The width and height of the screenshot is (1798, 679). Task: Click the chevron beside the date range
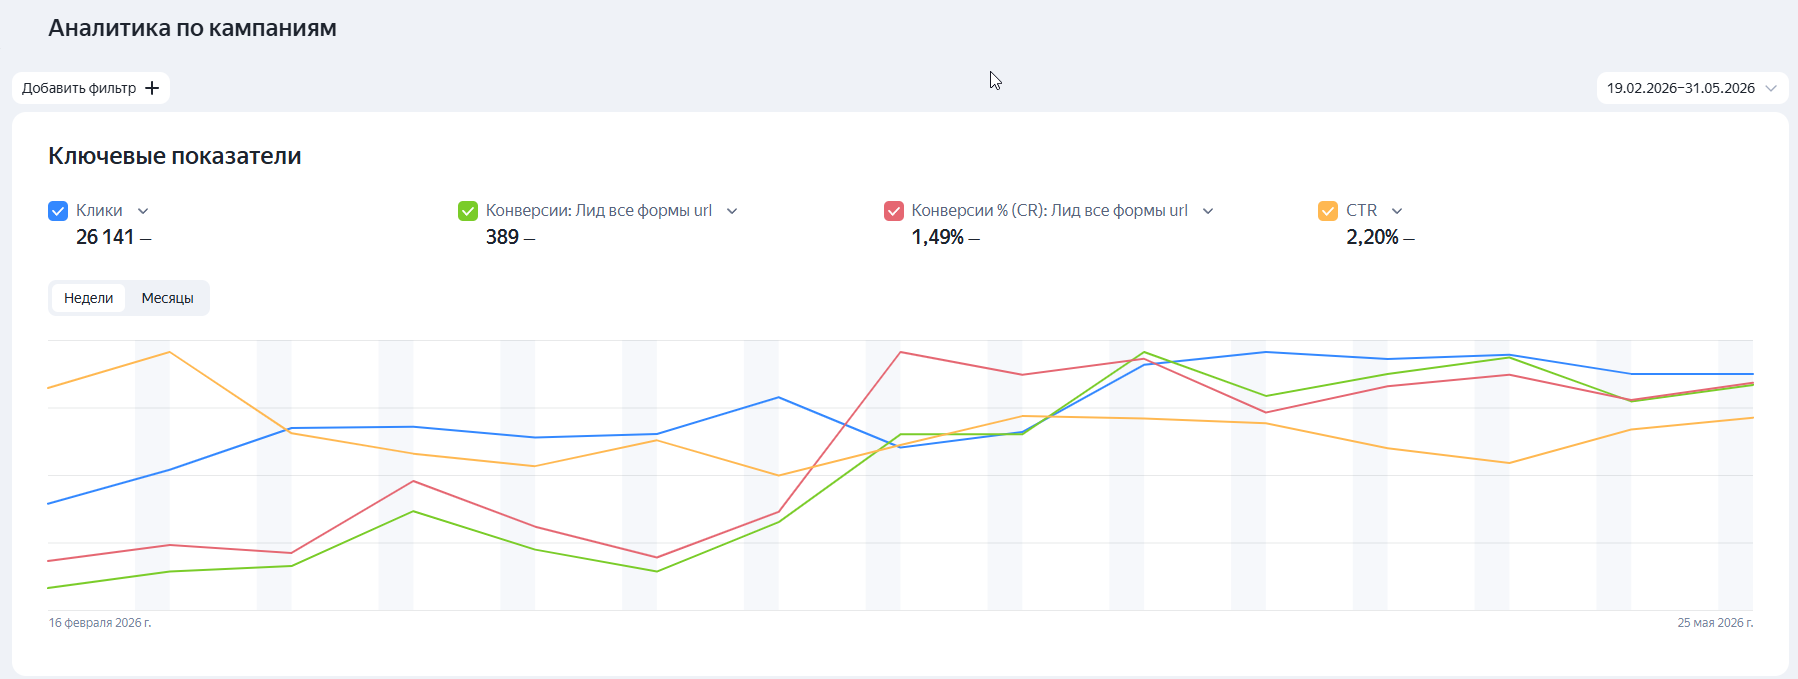coord(1771,88)
